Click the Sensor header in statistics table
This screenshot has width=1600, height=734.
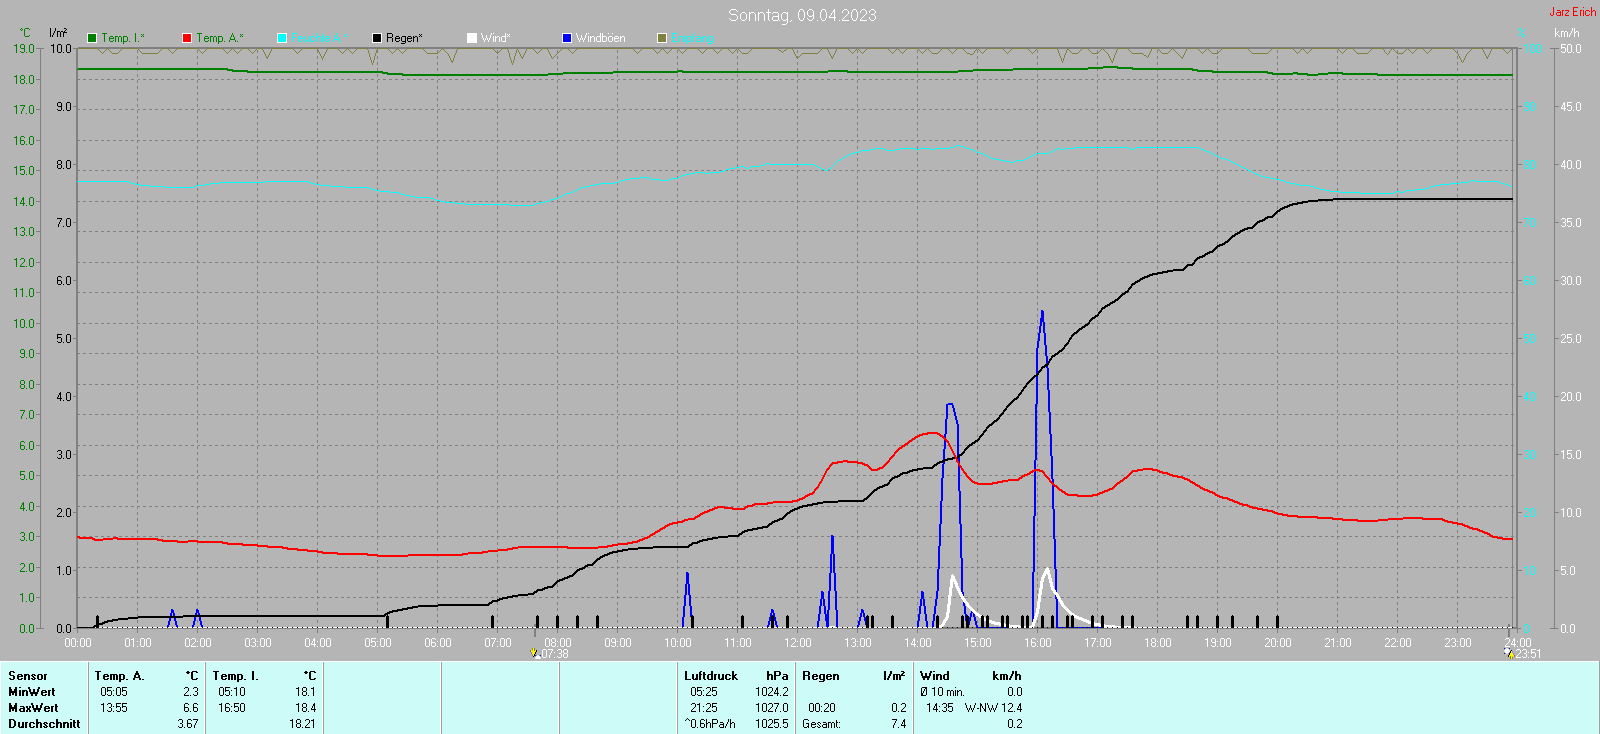click(x=28, y=676)
